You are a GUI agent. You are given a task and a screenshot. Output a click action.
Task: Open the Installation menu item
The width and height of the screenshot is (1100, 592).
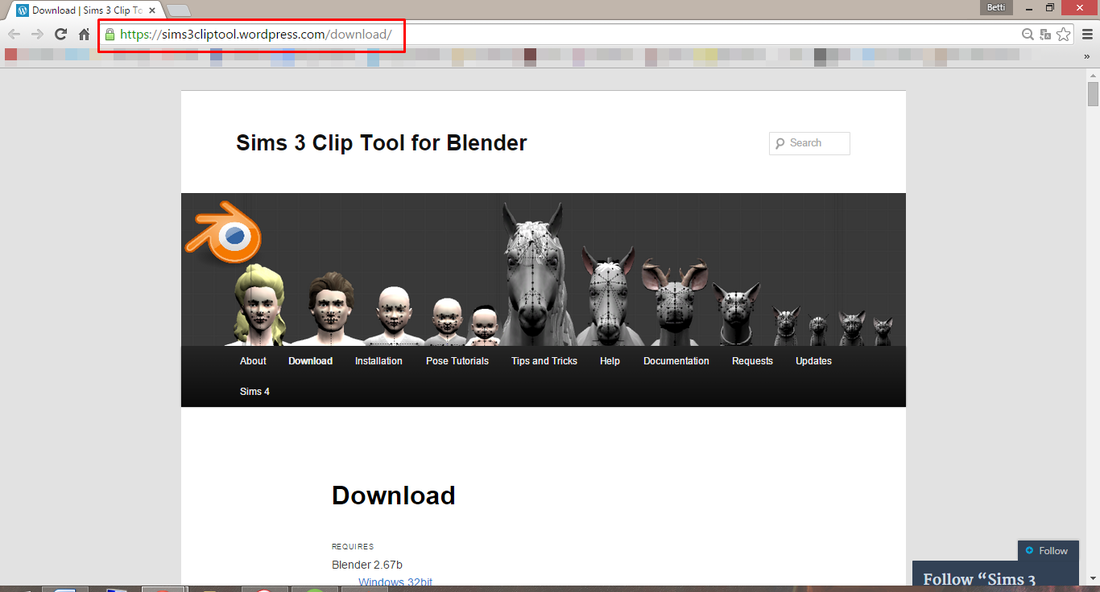(378, 361)
